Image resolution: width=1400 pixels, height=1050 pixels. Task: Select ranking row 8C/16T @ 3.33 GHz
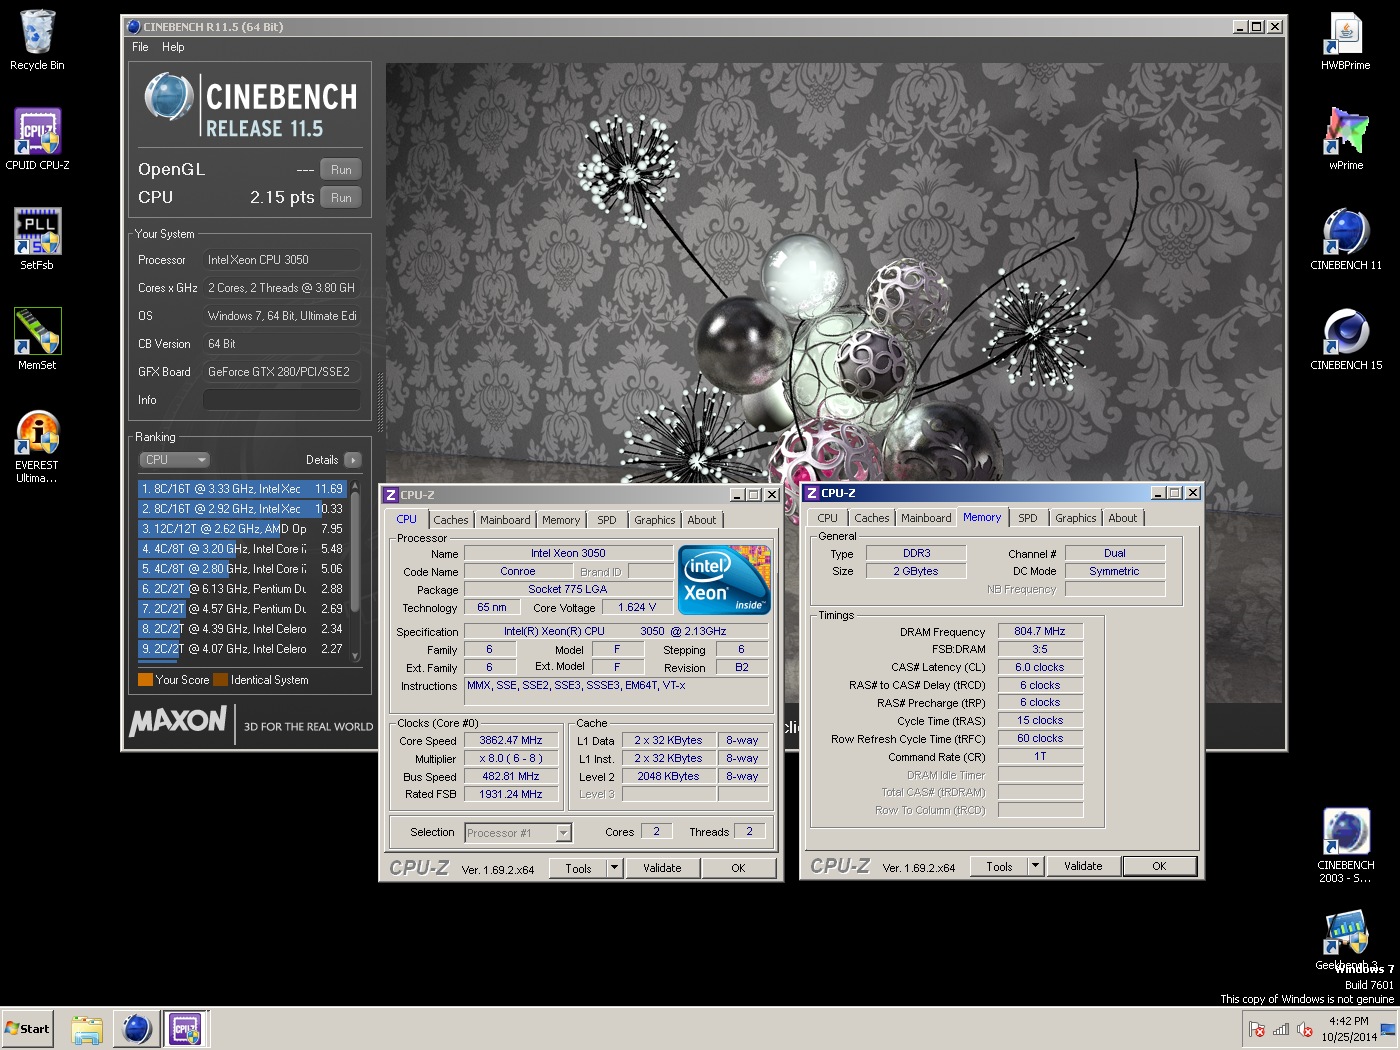[242, 489]
